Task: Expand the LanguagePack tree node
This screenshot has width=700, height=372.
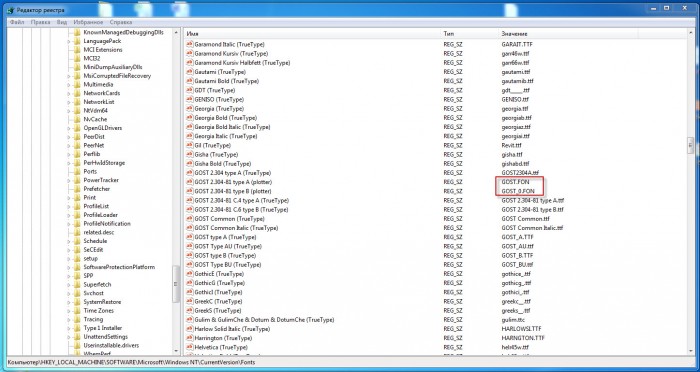Action: pyautogui.click(x=69, y=41)
